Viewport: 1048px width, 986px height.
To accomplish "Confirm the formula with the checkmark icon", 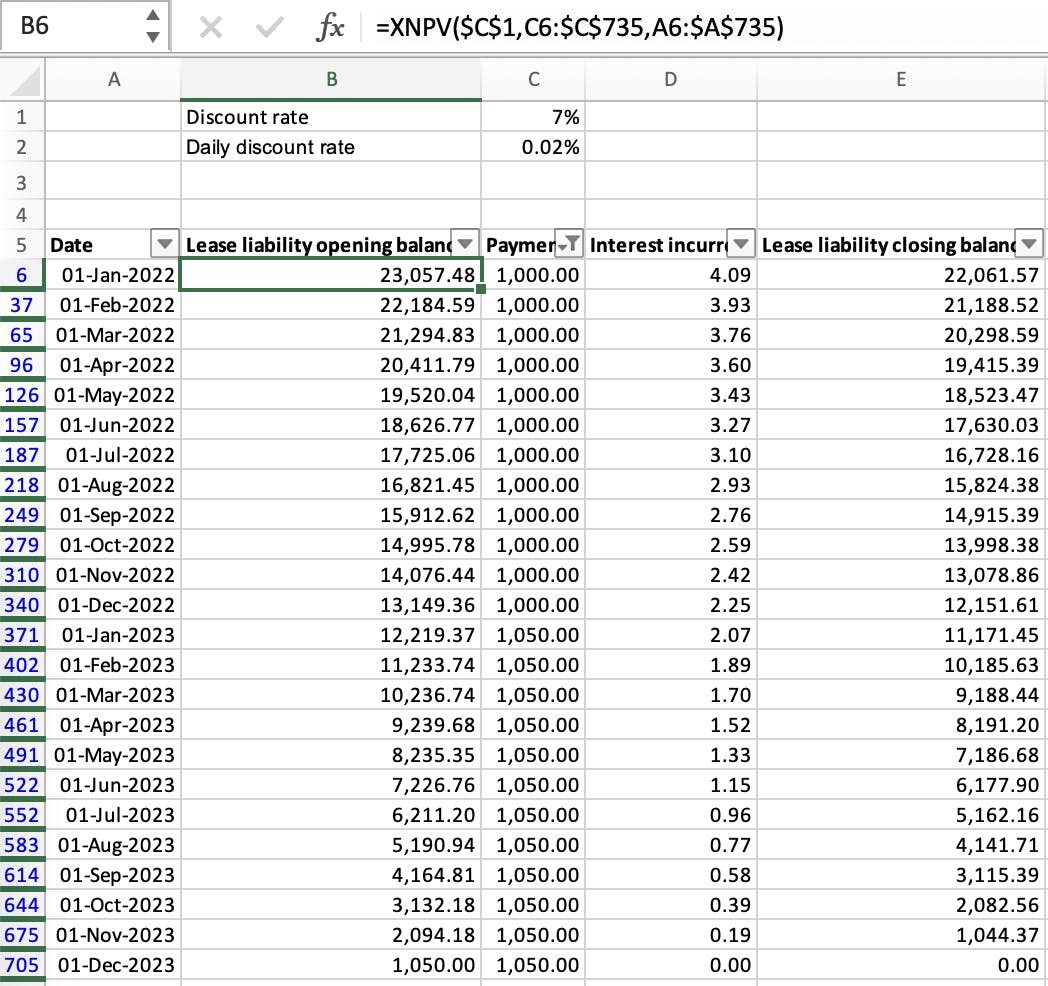I will point(269,27).
